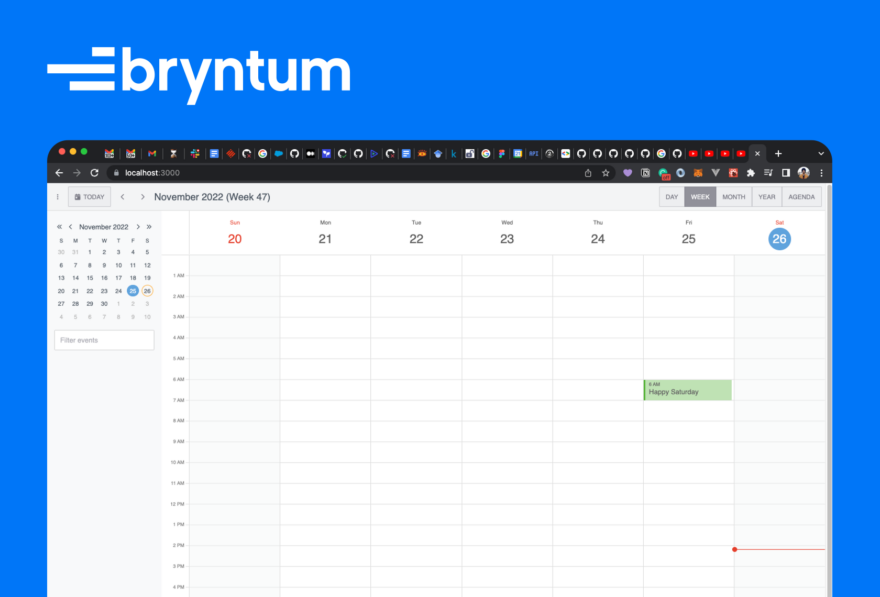Open the Chrome three-dot menu
This screenshot has height=597, width=880.
(x=821, y=172)
